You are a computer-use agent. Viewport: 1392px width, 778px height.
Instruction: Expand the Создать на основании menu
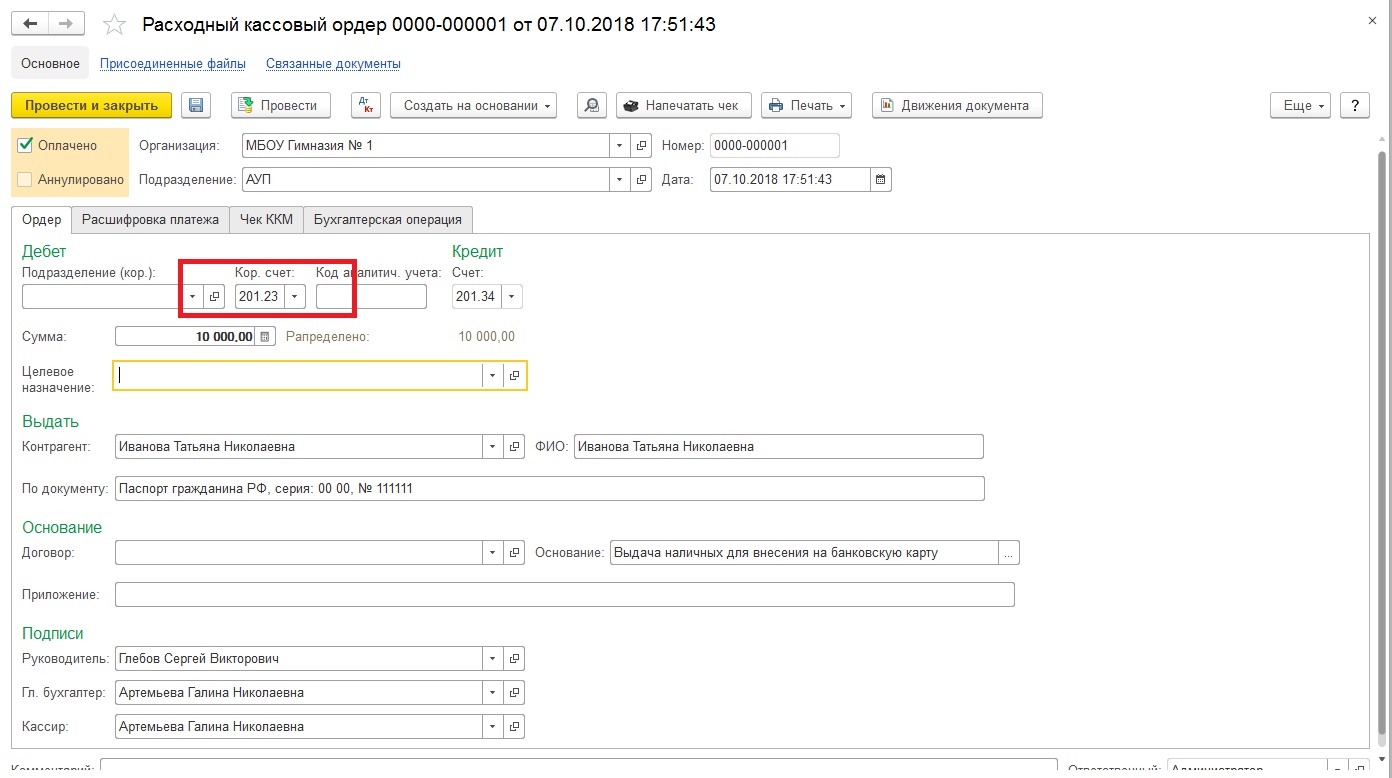473,105
